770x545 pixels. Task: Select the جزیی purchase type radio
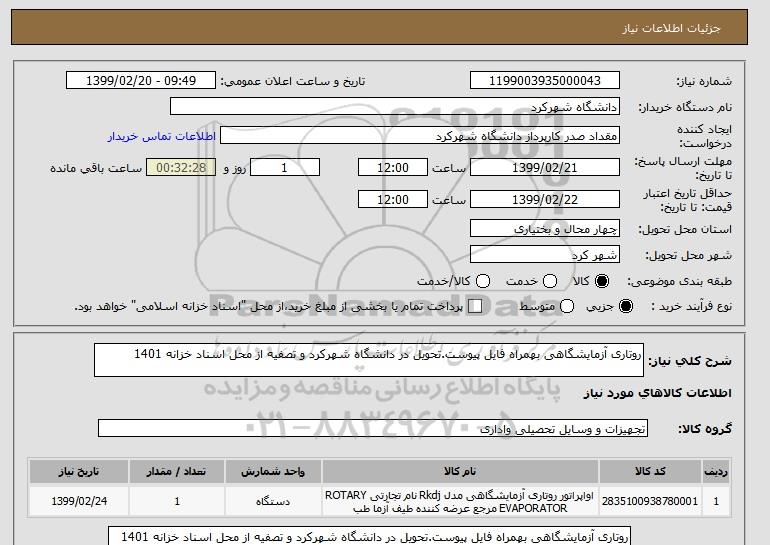tap(626, 306)
